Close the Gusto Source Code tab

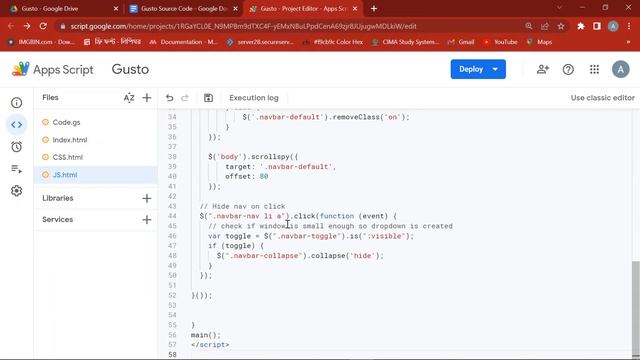coord(236,9)
